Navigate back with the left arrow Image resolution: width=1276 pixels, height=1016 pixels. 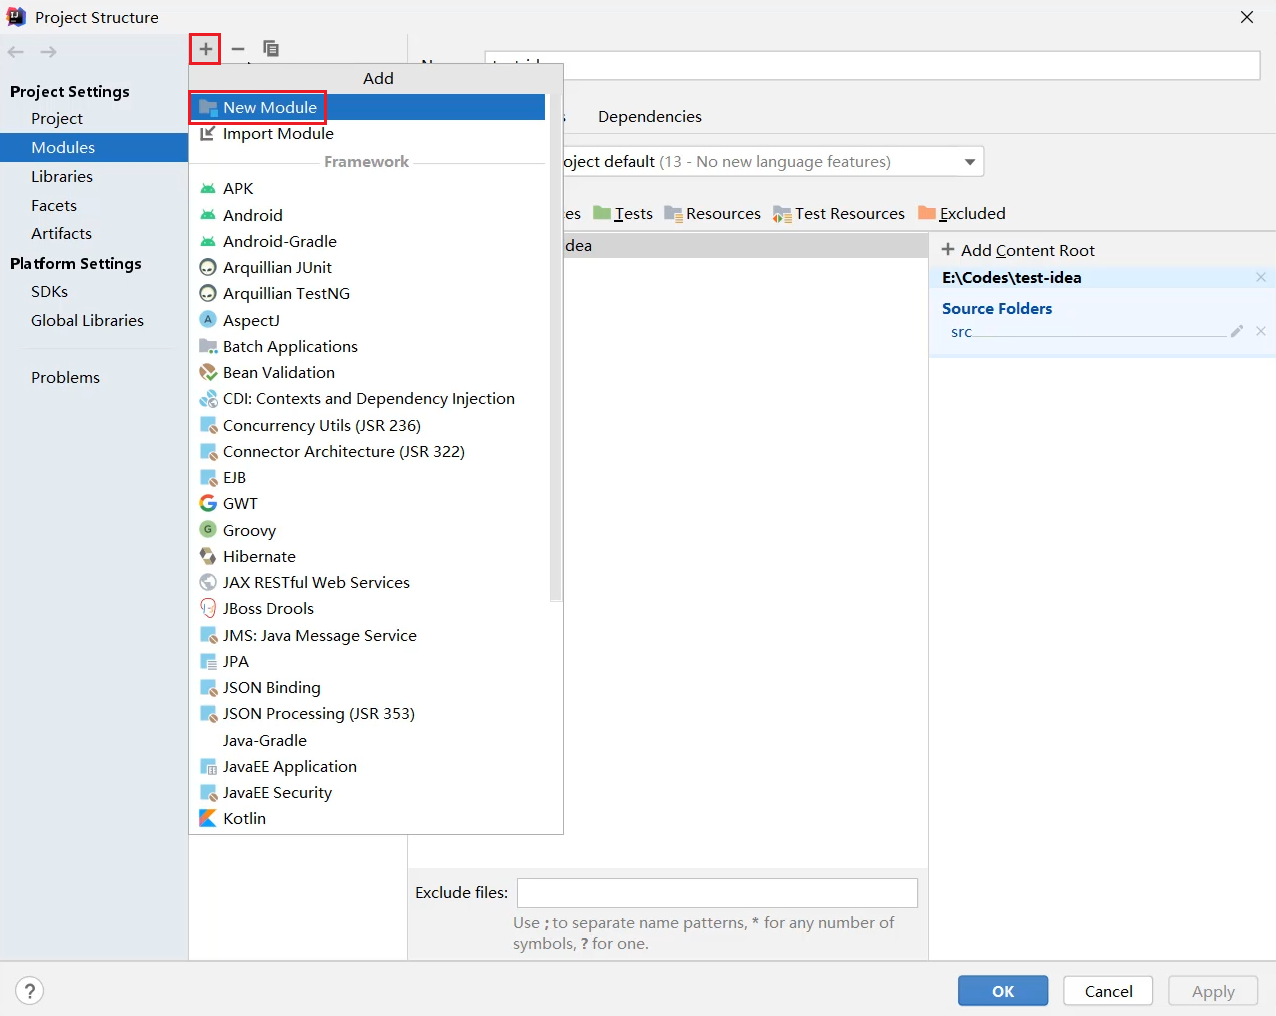point(16,52)
